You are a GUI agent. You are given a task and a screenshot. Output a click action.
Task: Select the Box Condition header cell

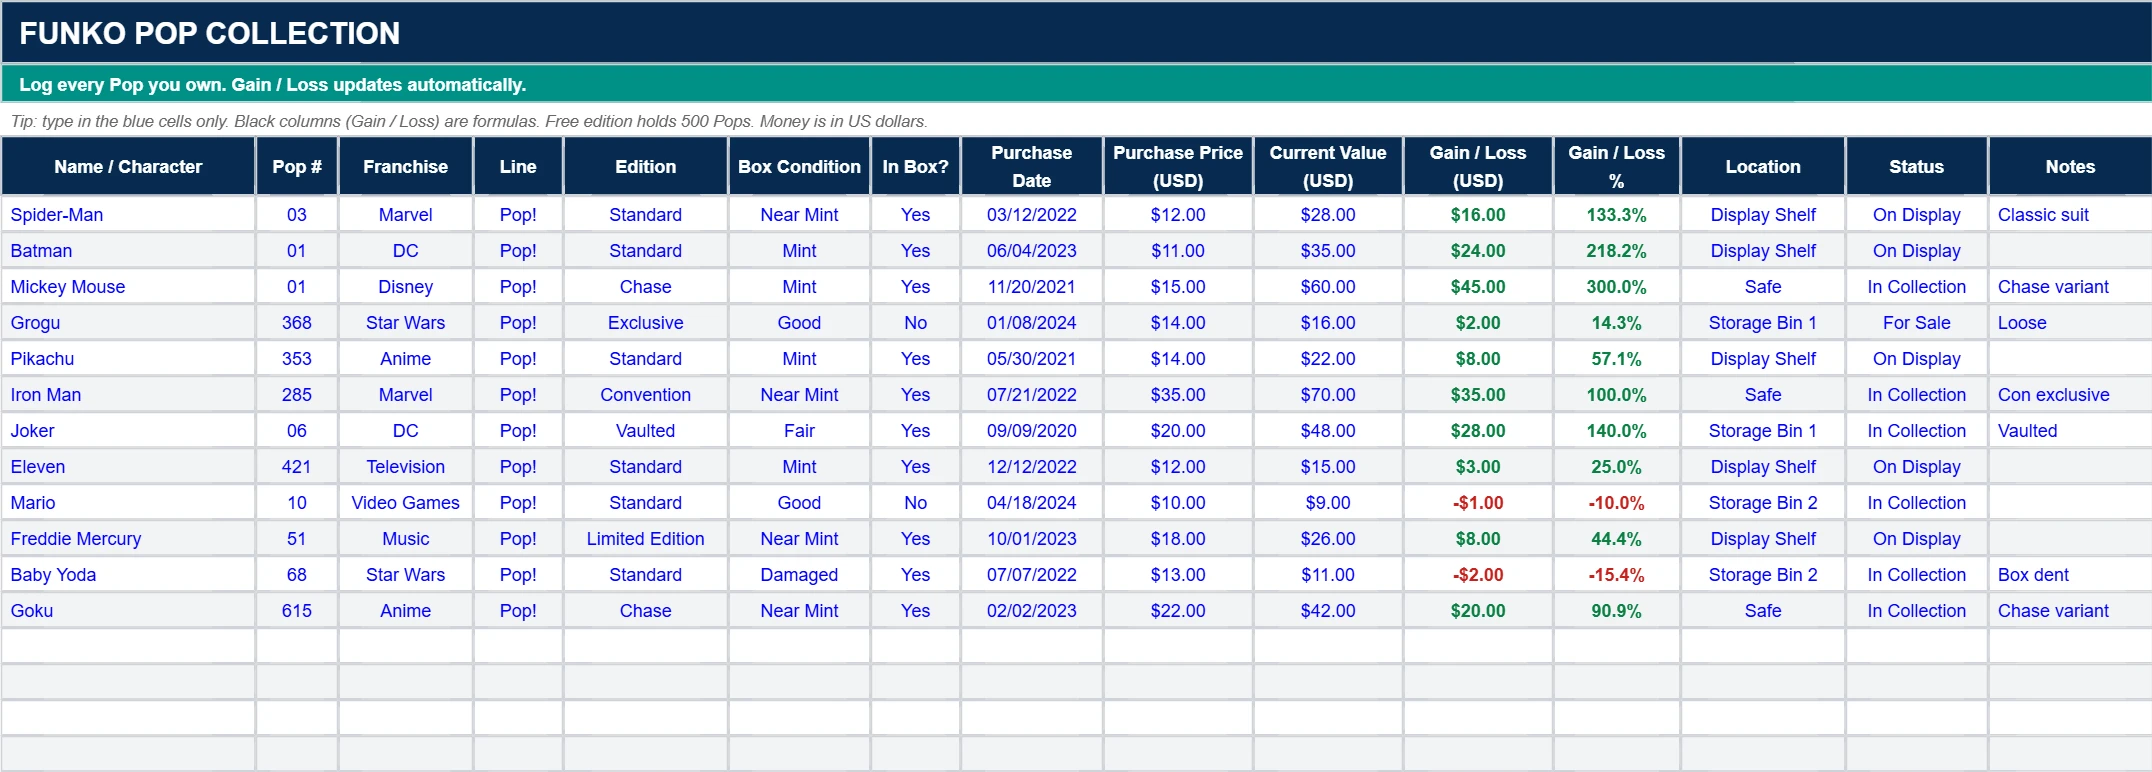[x=799, y=167]
